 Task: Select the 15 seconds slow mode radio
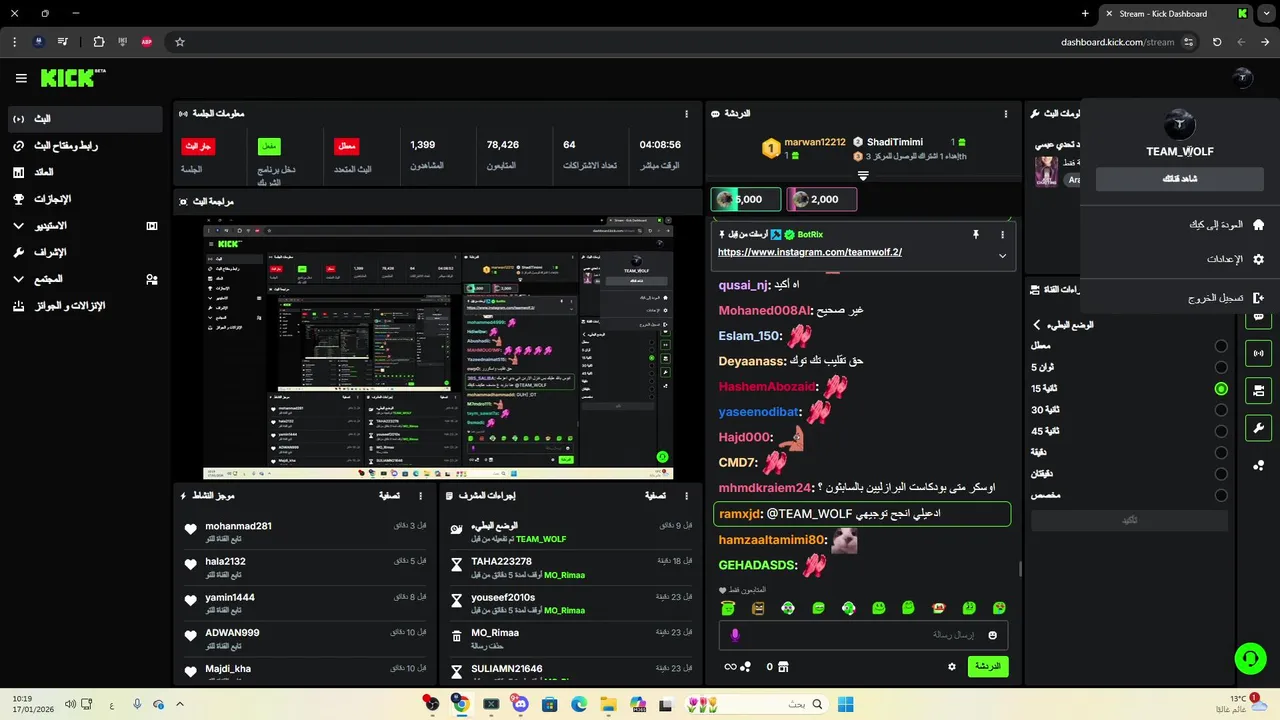tap(1221, 389)
